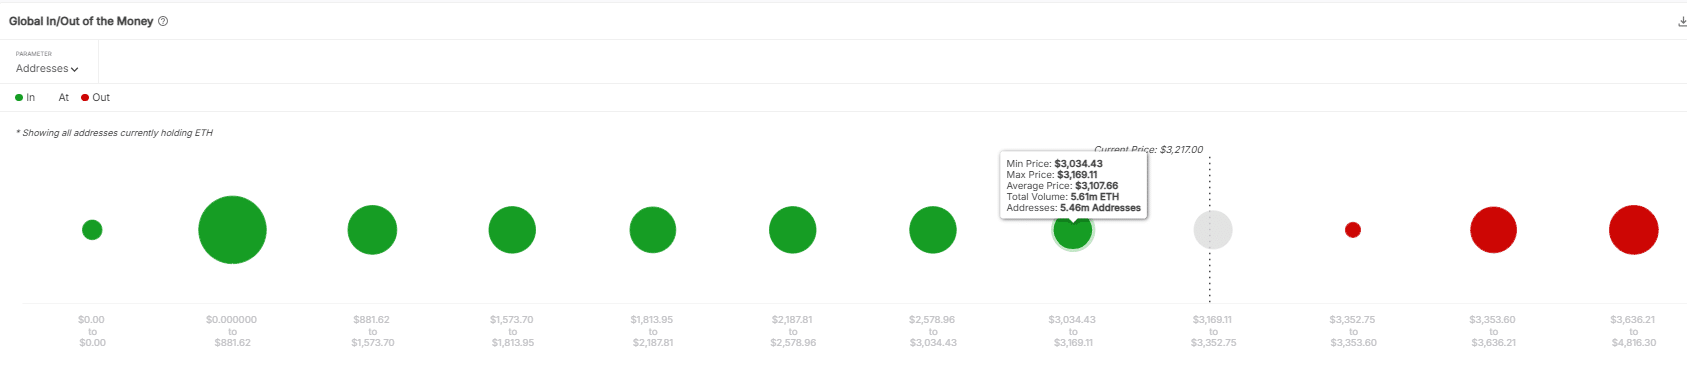This screenshot has height=369, width=1687.
Task: Open the Addresses parameter dropdown
Action: click(x=47, y=69)
